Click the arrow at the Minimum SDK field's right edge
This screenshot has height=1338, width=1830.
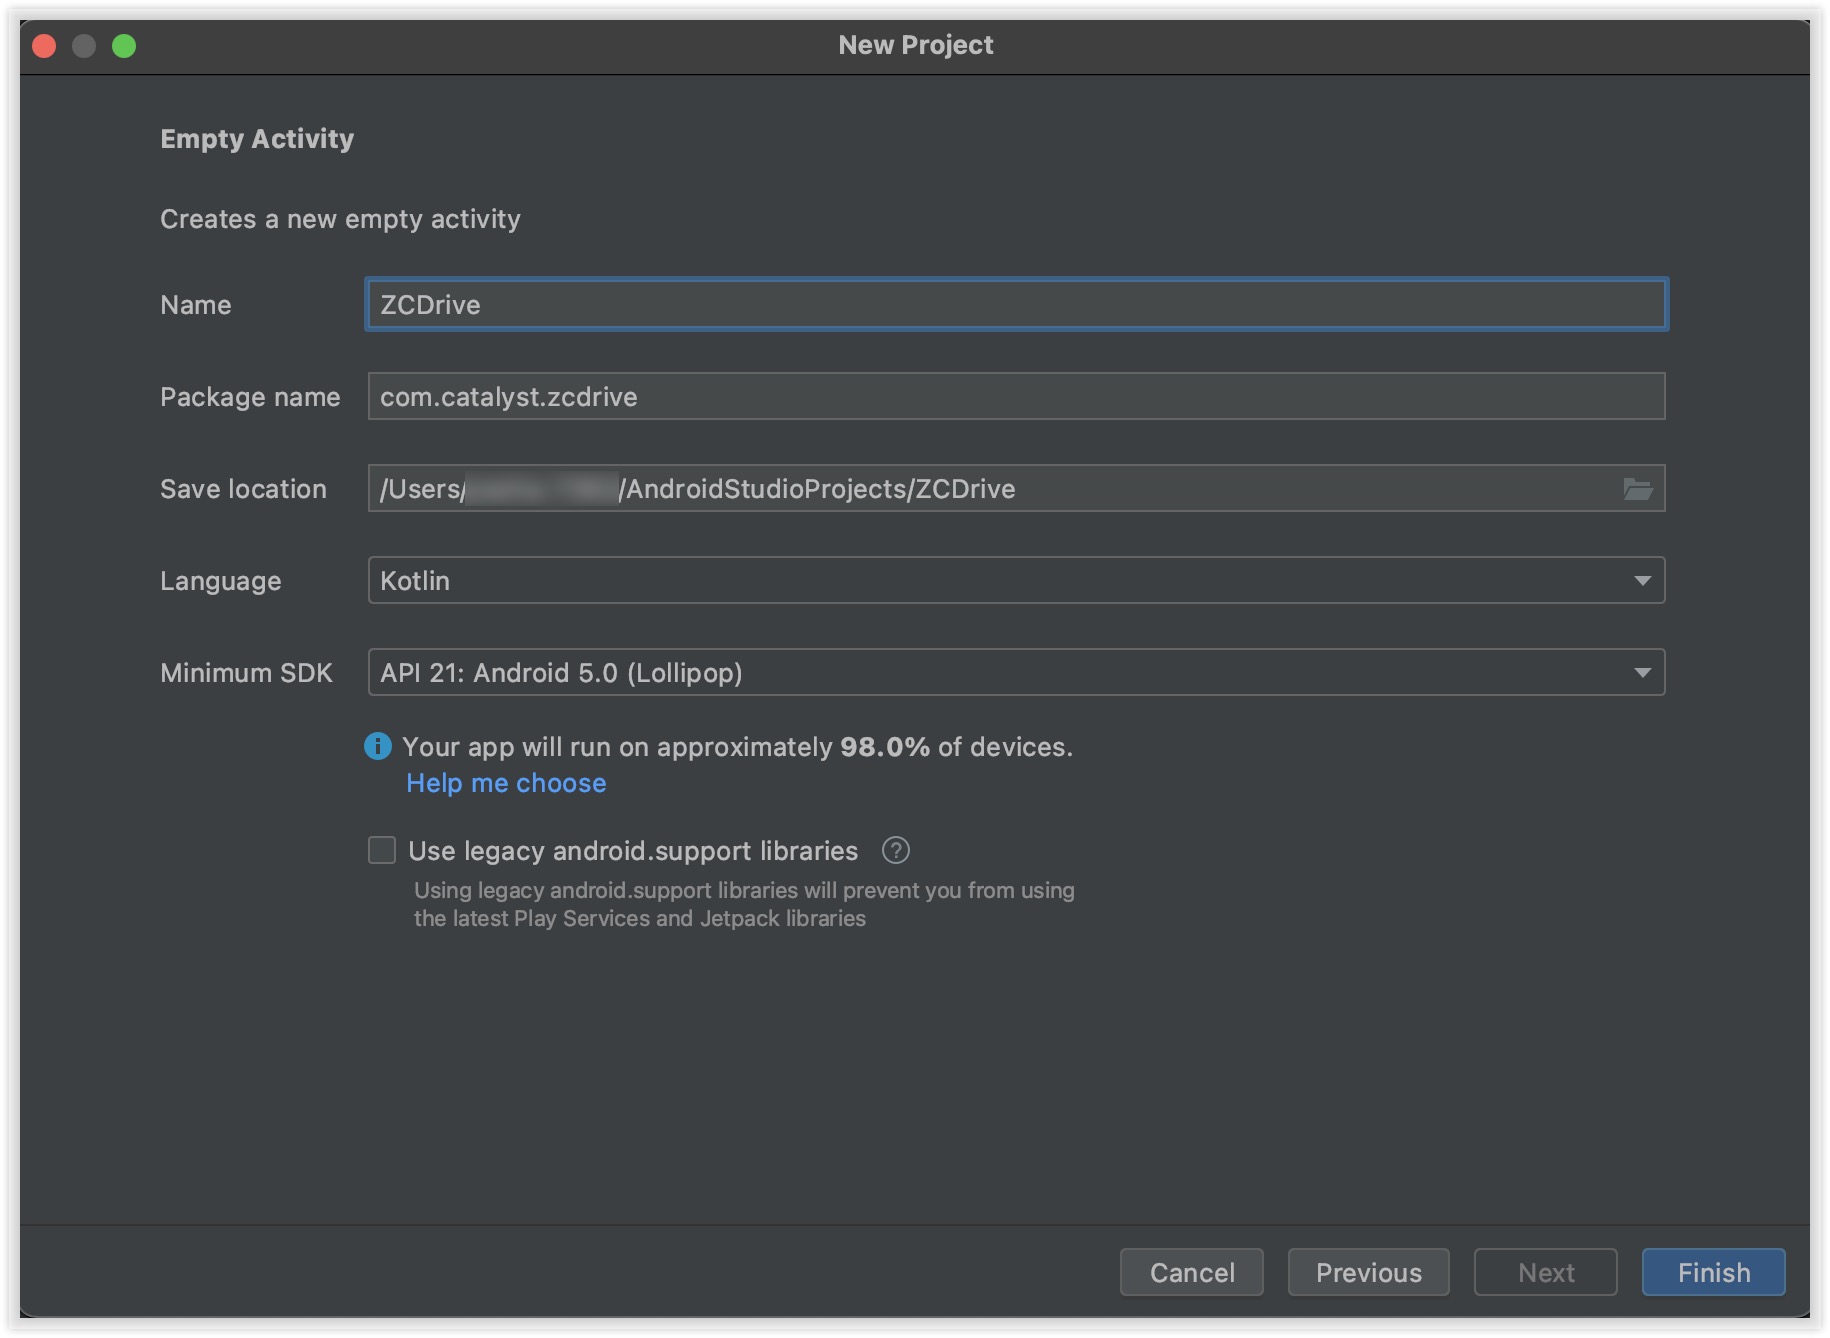pos(1642,673)
